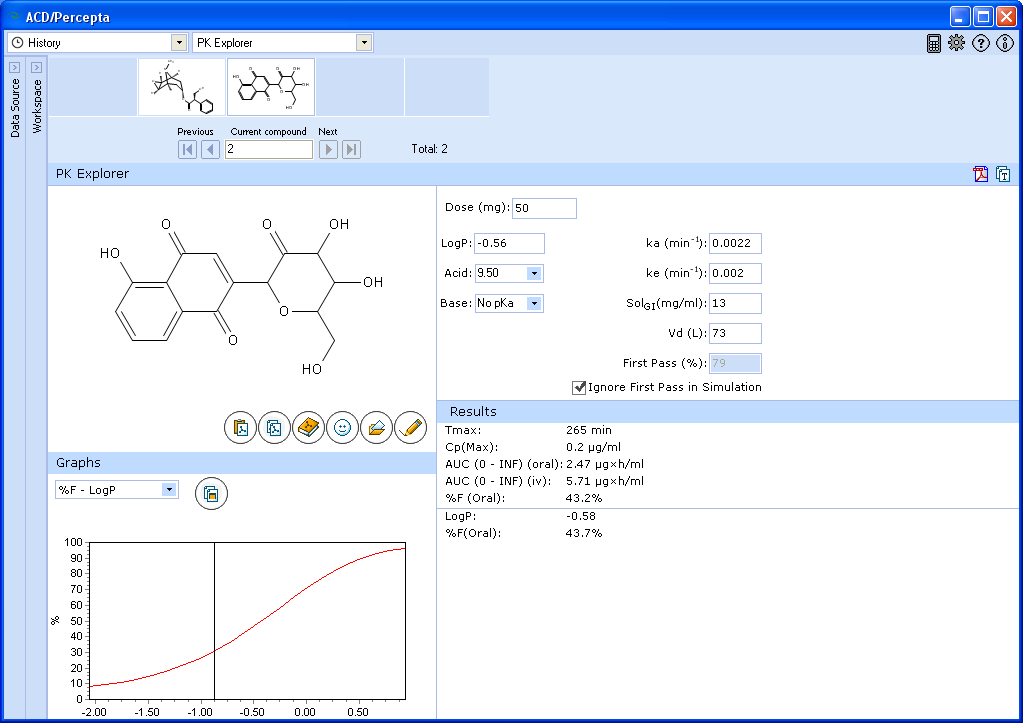Close the ACD/Percepta window
1023x723 pixels.
(x=1006, y=16)
